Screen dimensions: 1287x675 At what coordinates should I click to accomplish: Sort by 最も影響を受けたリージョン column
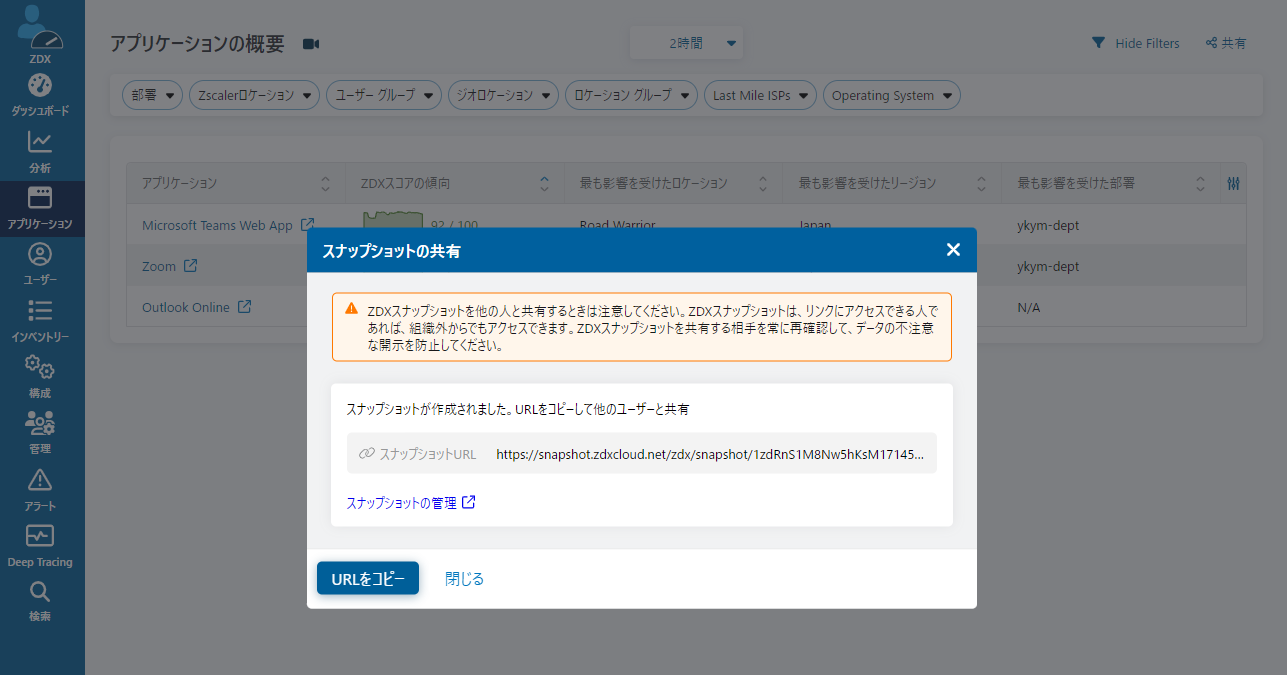(x=982, y=184)
